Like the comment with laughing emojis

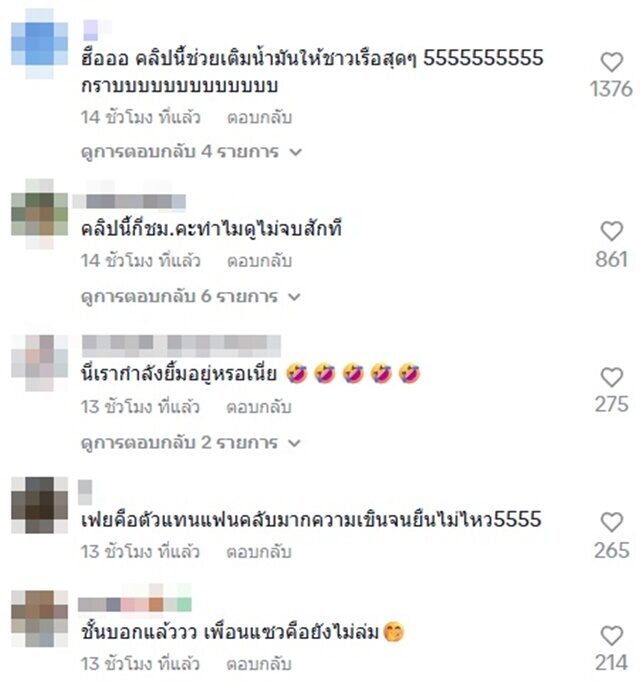point(611,377)
